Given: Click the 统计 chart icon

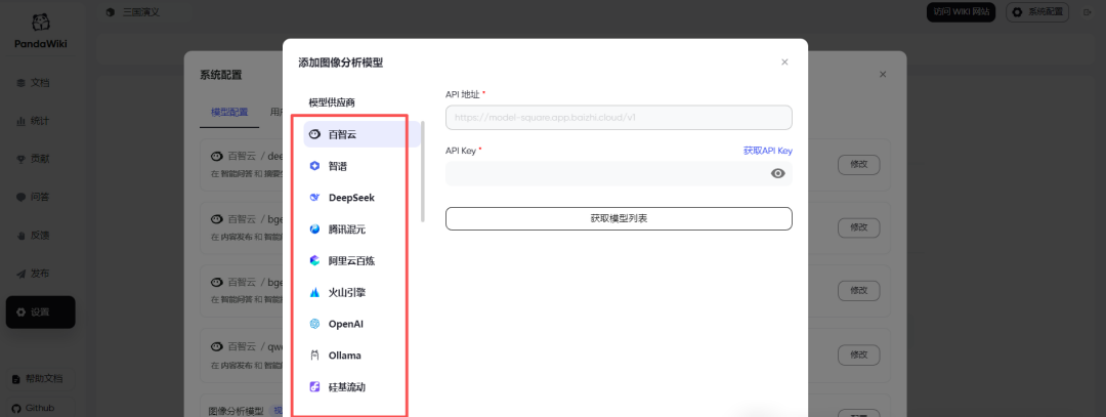Looking at the screenshot, I should tap(20, 121).
